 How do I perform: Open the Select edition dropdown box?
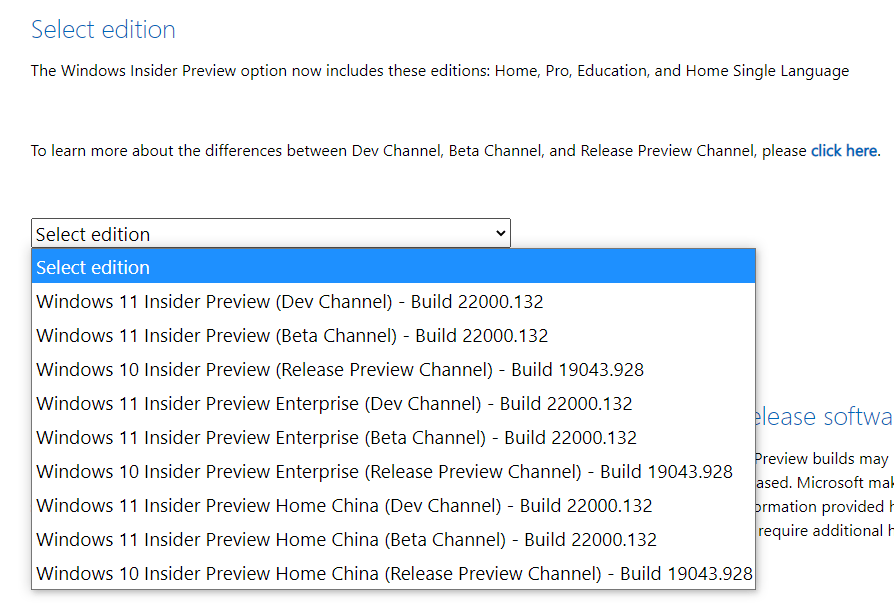coord(271,233)
